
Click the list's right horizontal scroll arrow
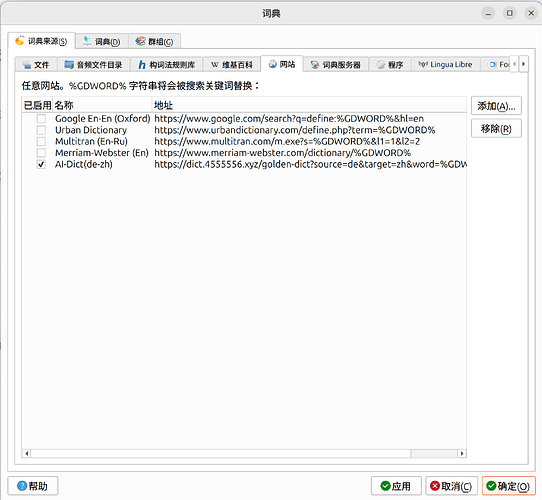[462, 453]
